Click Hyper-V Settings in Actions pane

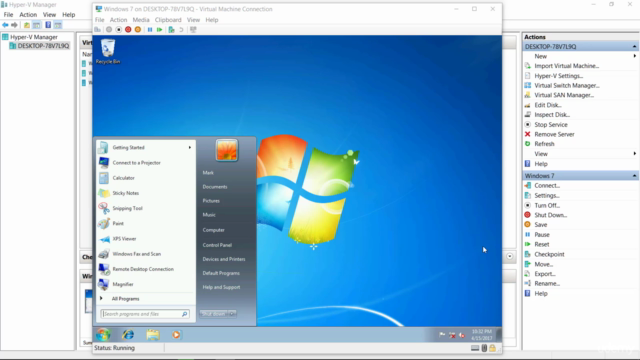pyautogui.click(x=559, y=76)
